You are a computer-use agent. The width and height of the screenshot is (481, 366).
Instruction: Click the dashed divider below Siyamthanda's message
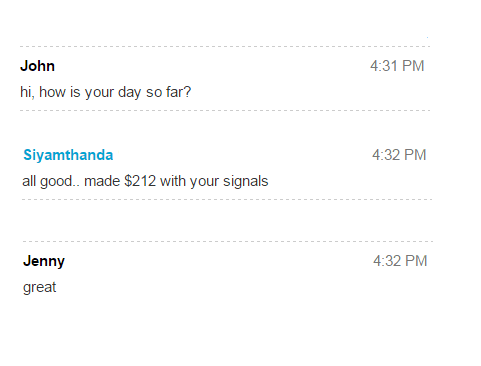[227, 200]
